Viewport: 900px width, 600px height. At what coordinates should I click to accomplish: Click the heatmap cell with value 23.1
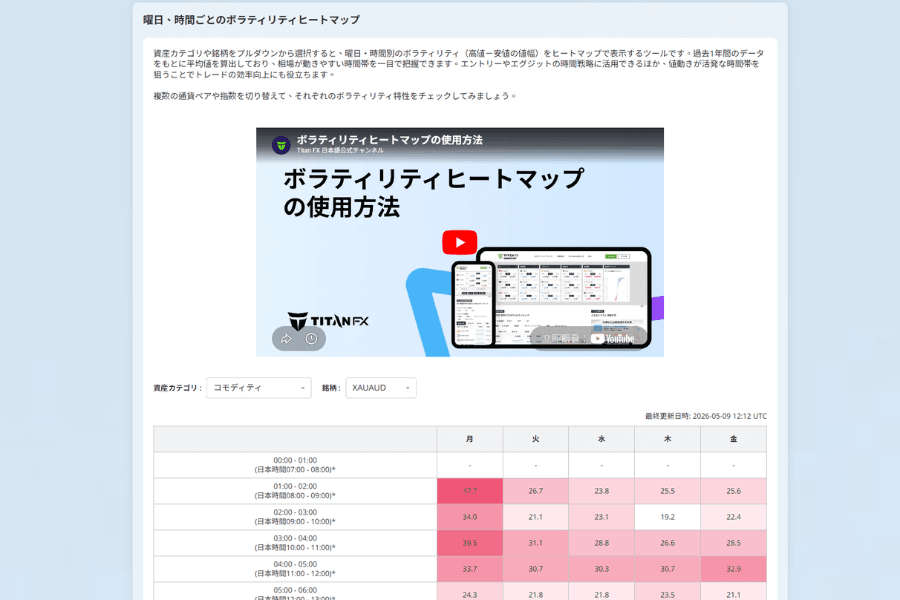[x=602, y=517]
